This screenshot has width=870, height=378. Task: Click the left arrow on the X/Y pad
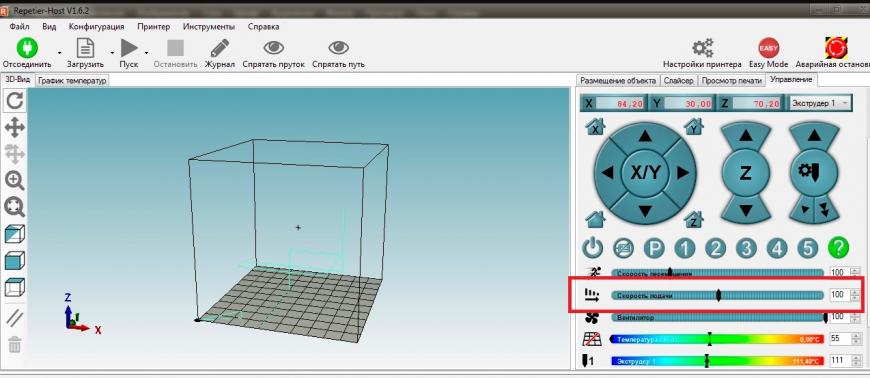click(x=607, y=173)
